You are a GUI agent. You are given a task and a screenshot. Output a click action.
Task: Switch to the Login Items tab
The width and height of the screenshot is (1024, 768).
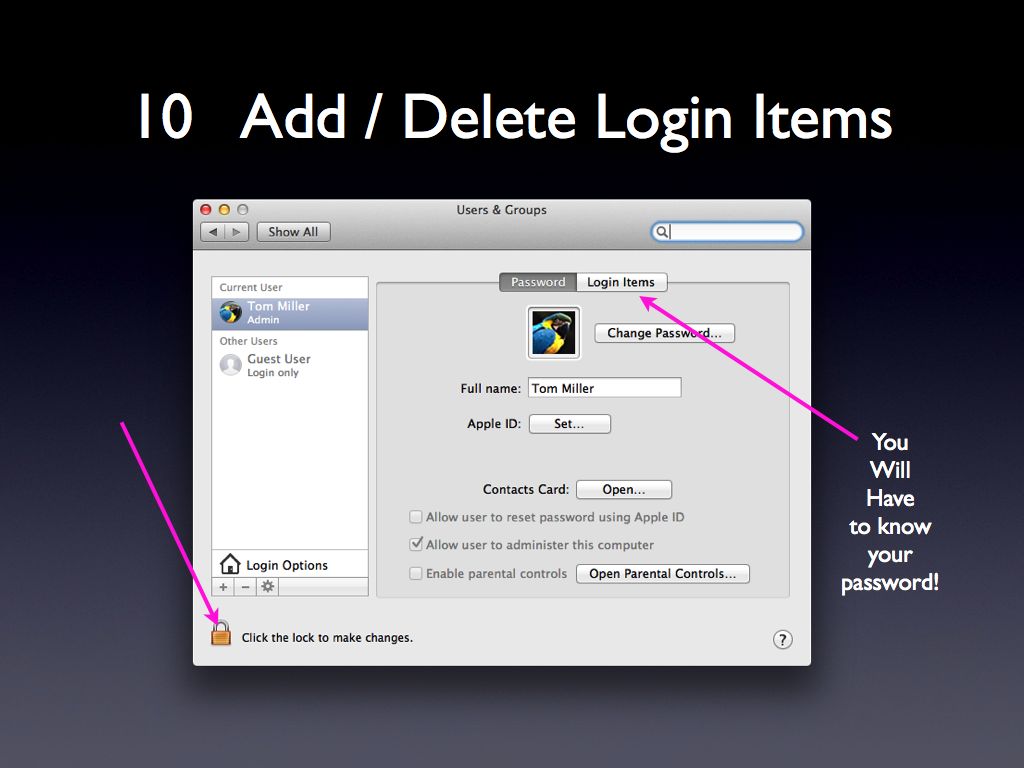[621, 282]
